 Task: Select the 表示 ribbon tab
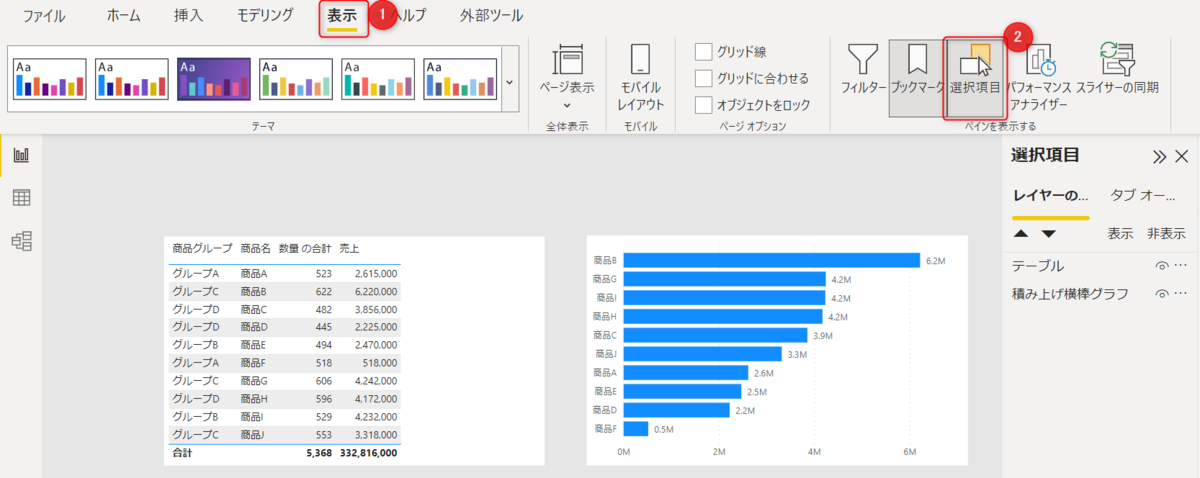pos(342,17)
